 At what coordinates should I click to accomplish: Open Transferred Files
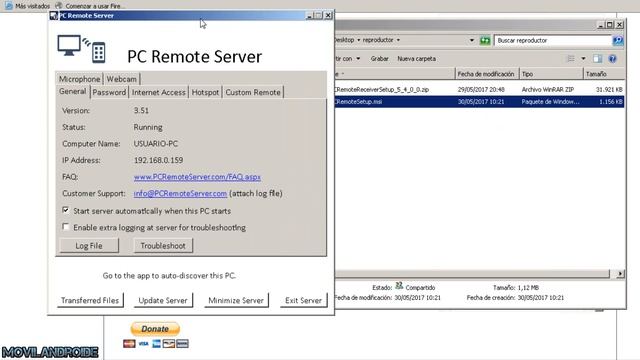[x=90, y=300]
